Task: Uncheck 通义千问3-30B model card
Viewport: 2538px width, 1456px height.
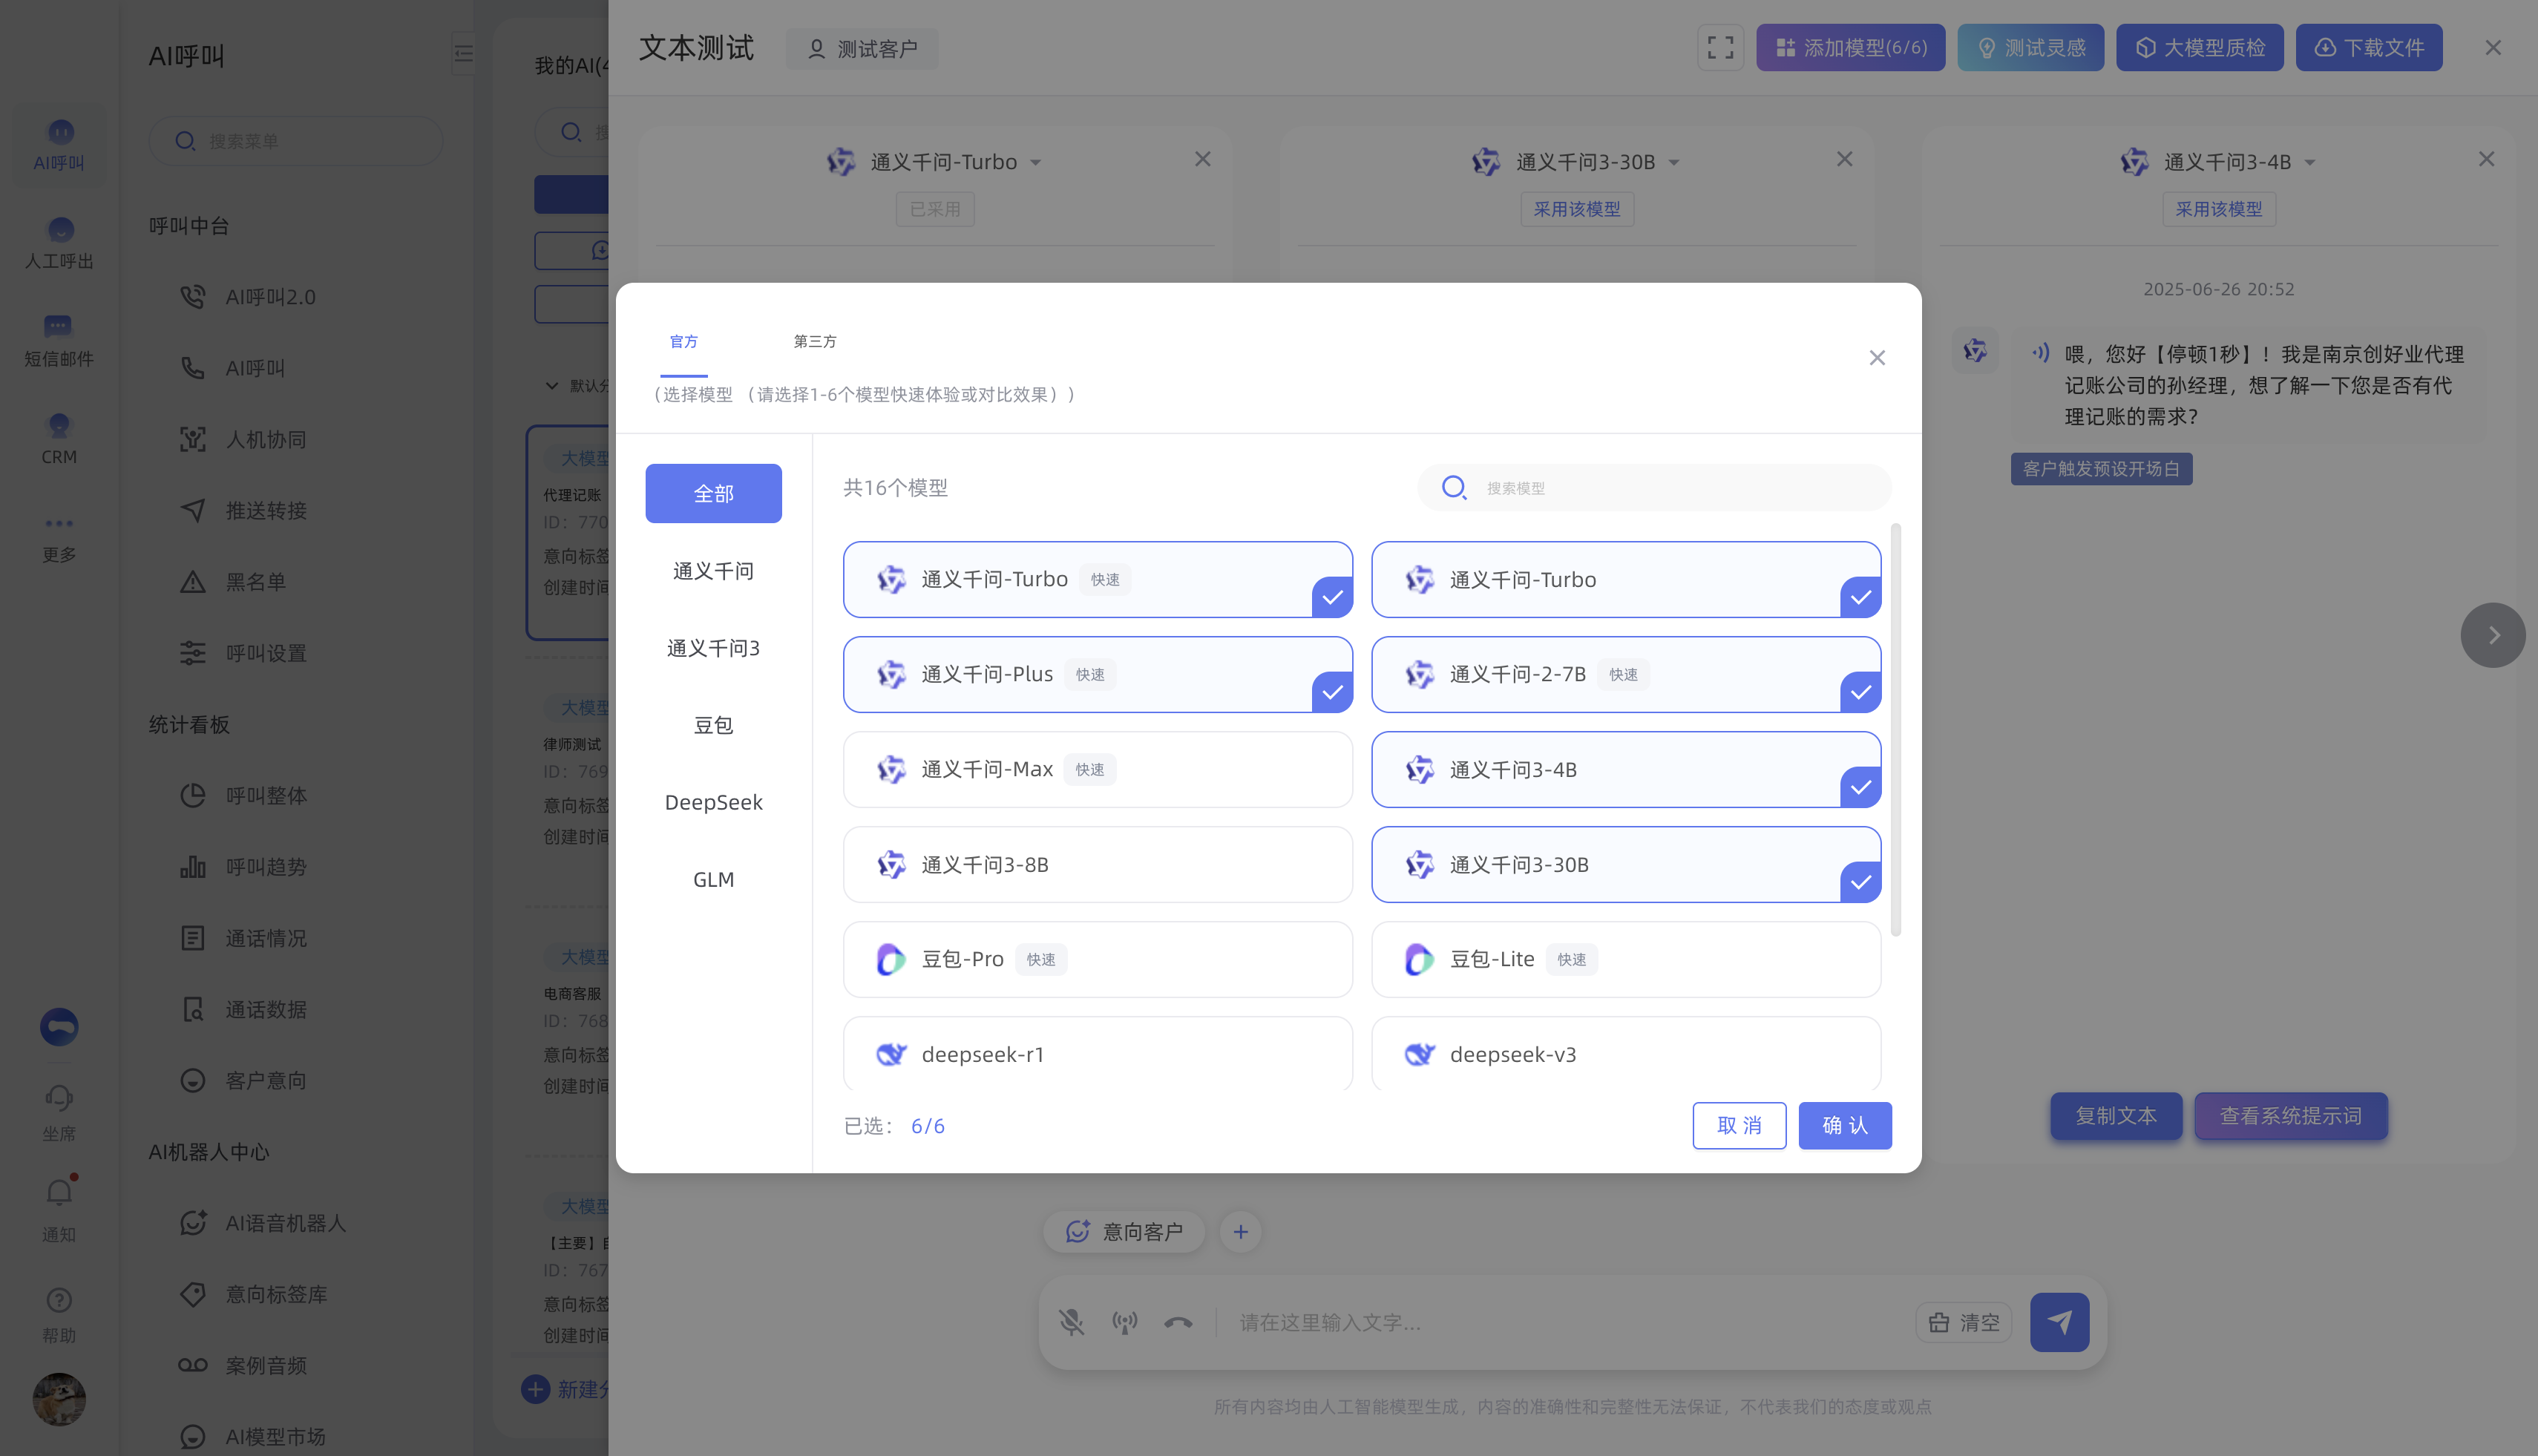Action: [x=1625, y=864]
